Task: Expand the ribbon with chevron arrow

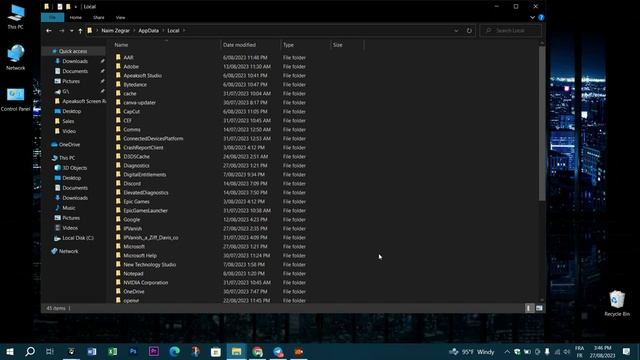Action: coord(532,18)
